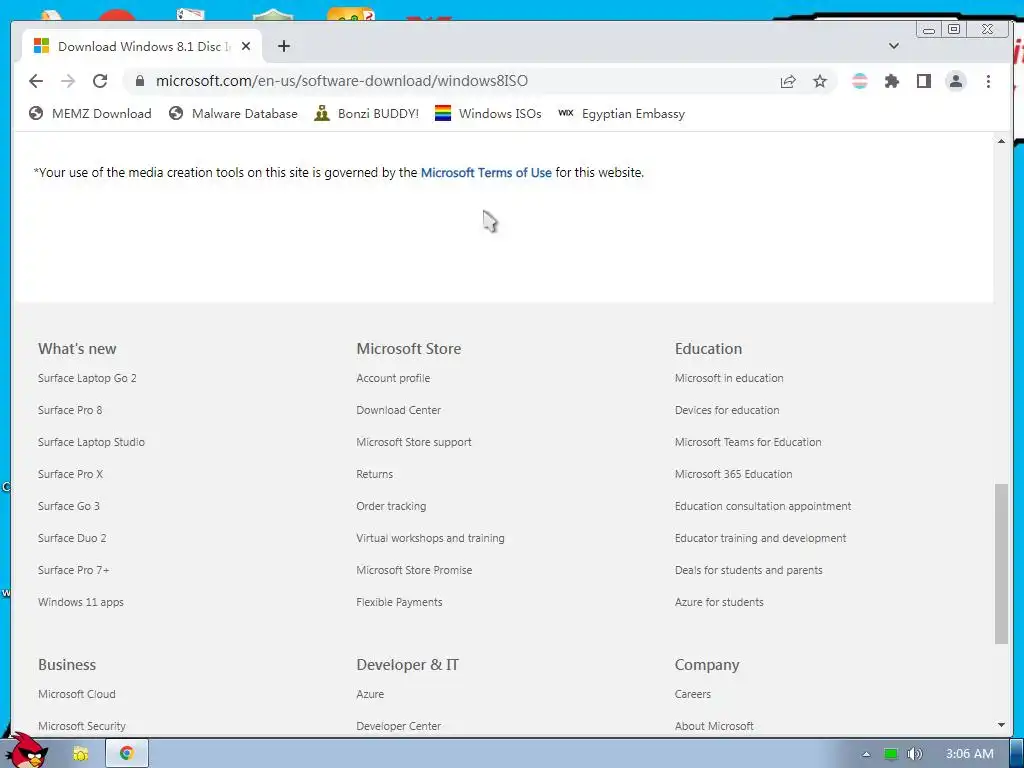Open Microsoft 365 Education link
Image resolution: width=1024 pixels, height=768 pixels.
tap(733, 474)
